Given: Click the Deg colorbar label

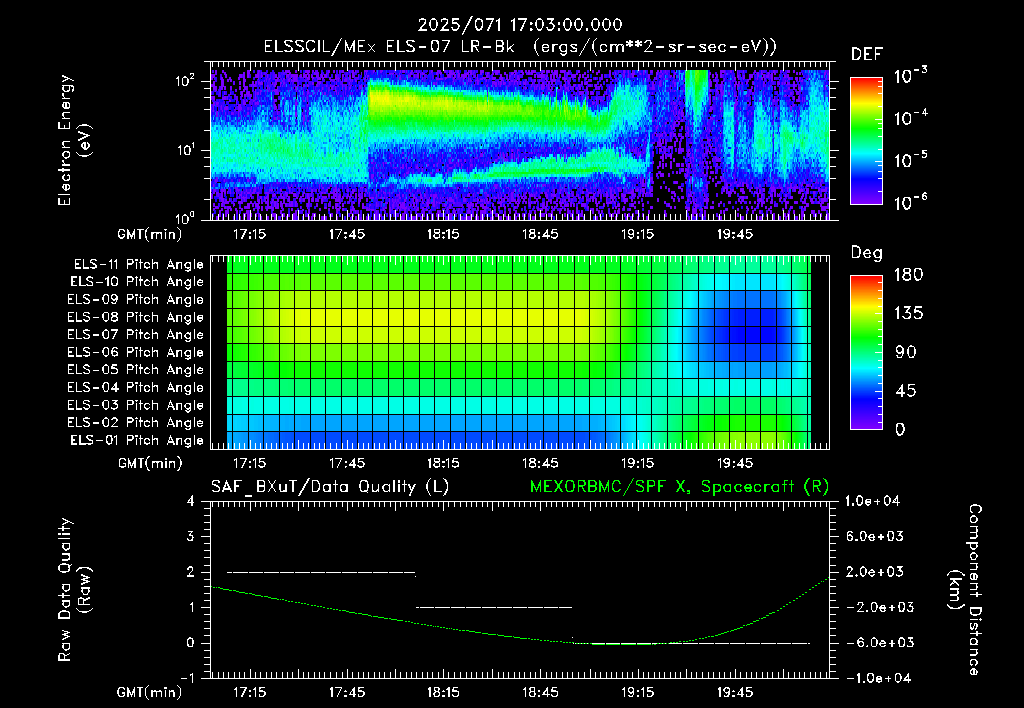Looking at the screenshot, I should coord(867,253).
